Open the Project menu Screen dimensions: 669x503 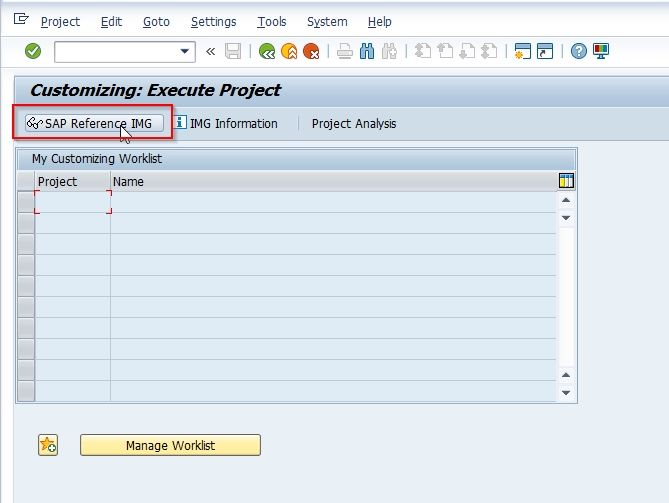coord(60,22)
